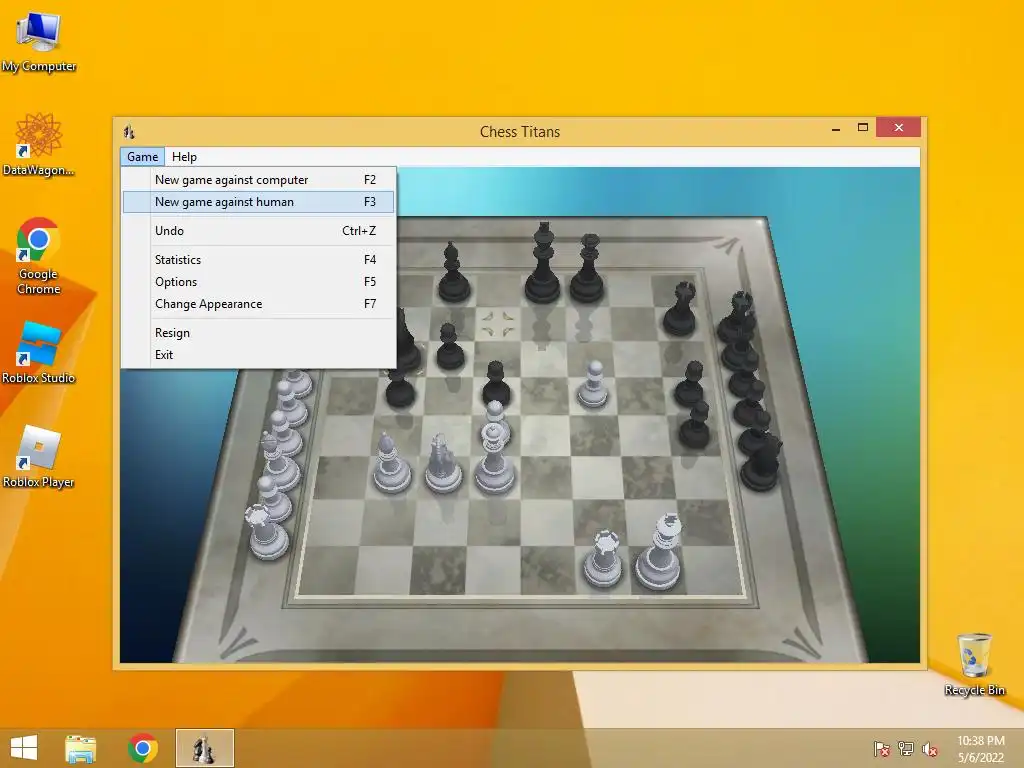Open Chrome from the taskbar

(x=143, y=748)
